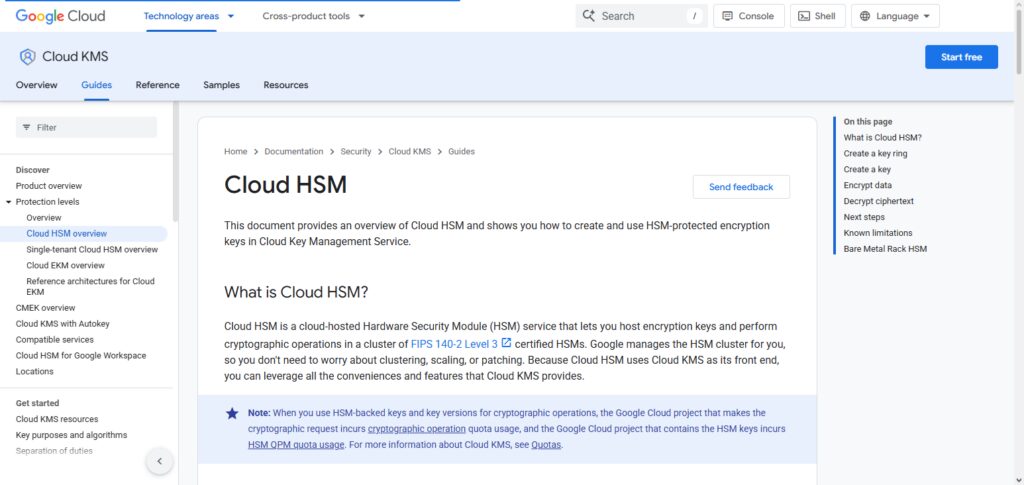1024x485 pixels.
Task: Go to Security in the breadcrumb
Action: click(x=355, y=151)
